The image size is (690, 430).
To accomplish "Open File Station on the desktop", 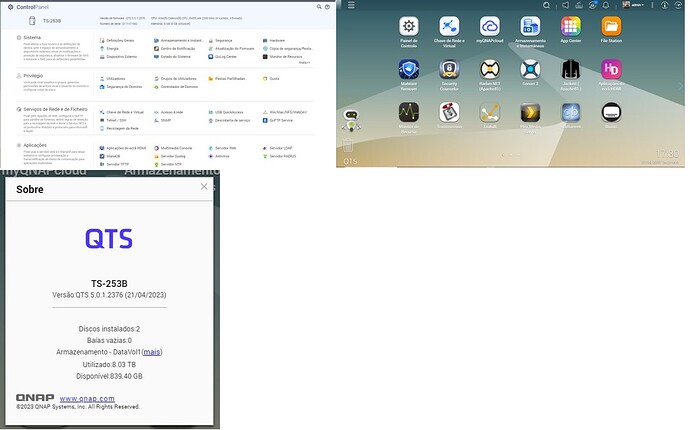I will (x=611, y=26).
